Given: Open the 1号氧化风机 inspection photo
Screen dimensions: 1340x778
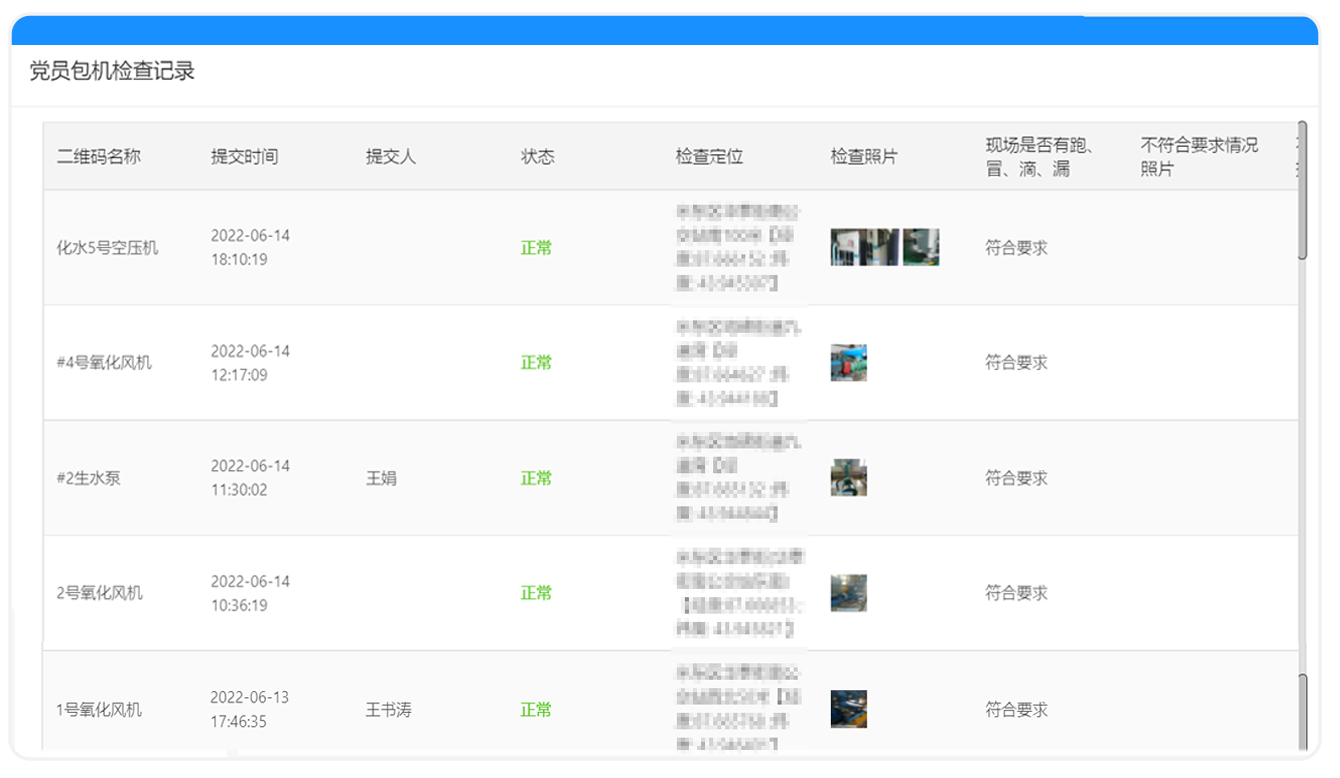Looking at the screenshot, I should [x=848, y=709].
